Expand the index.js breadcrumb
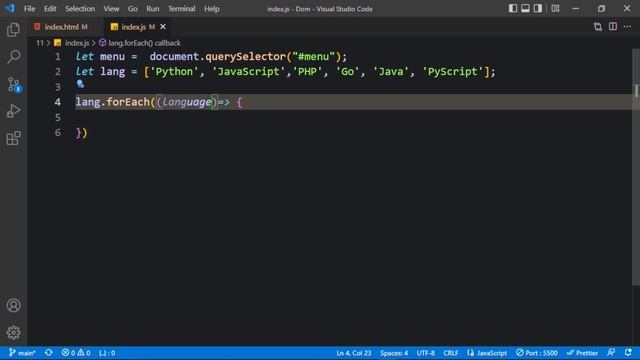Screen dimensions: 640x360 tap(77, 43)
